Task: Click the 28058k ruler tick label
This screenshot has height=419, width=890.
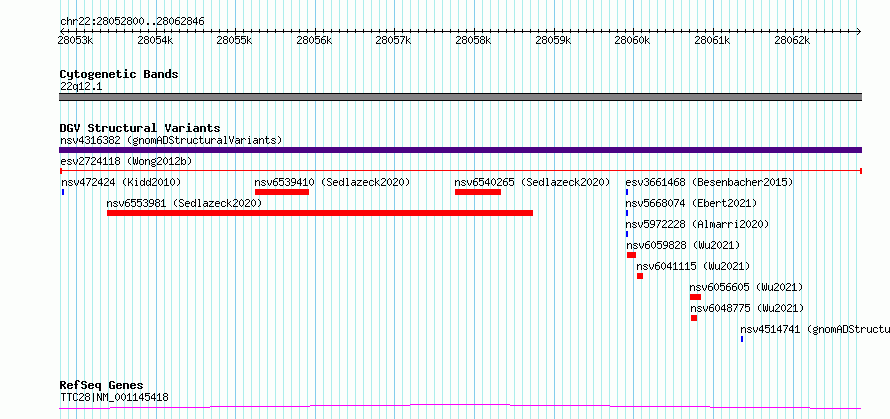Action: tap(473, 41)
